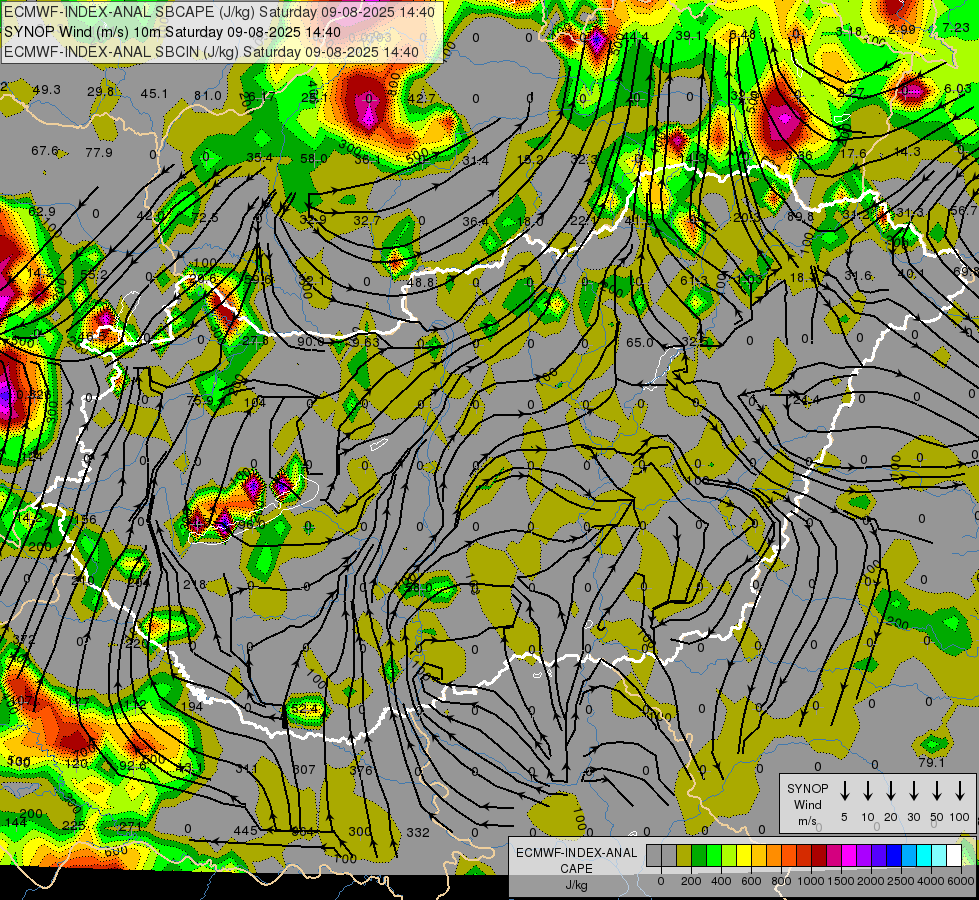Click the '7.23' value in the top-right
The image size is (979, 900).
[956, 27]
